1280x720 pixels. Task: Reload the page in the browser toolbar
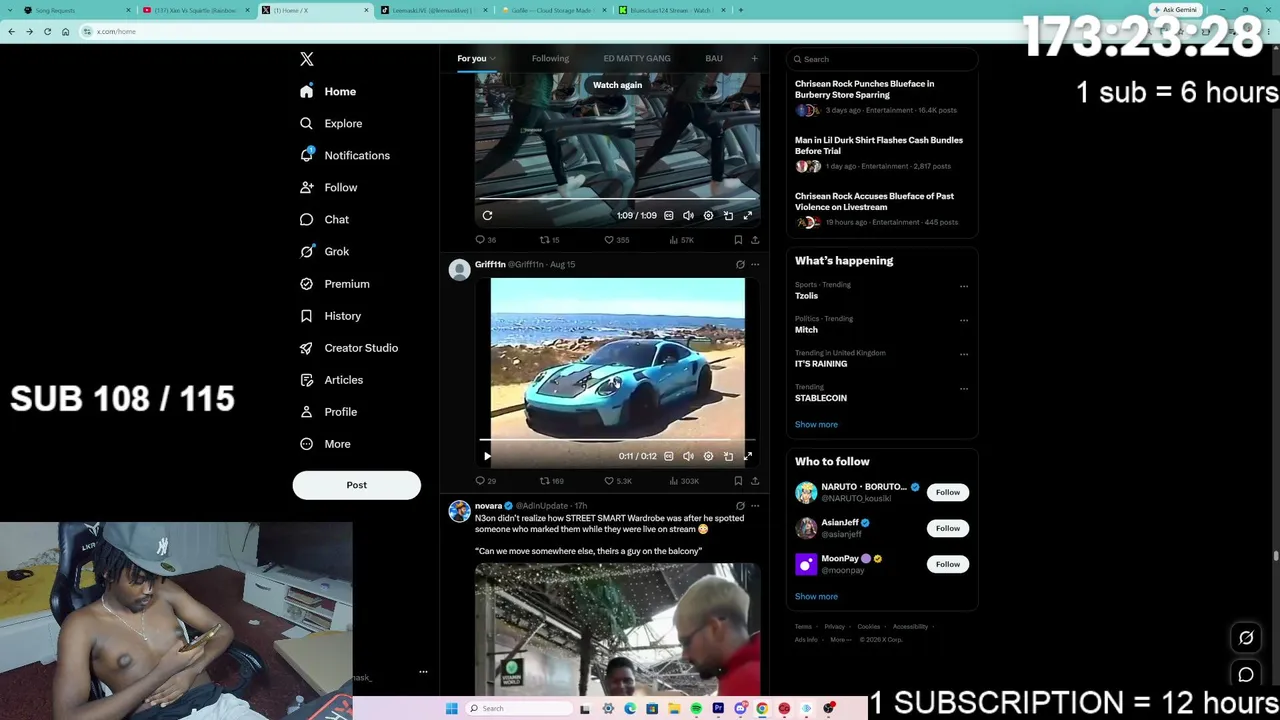(47, 31)
